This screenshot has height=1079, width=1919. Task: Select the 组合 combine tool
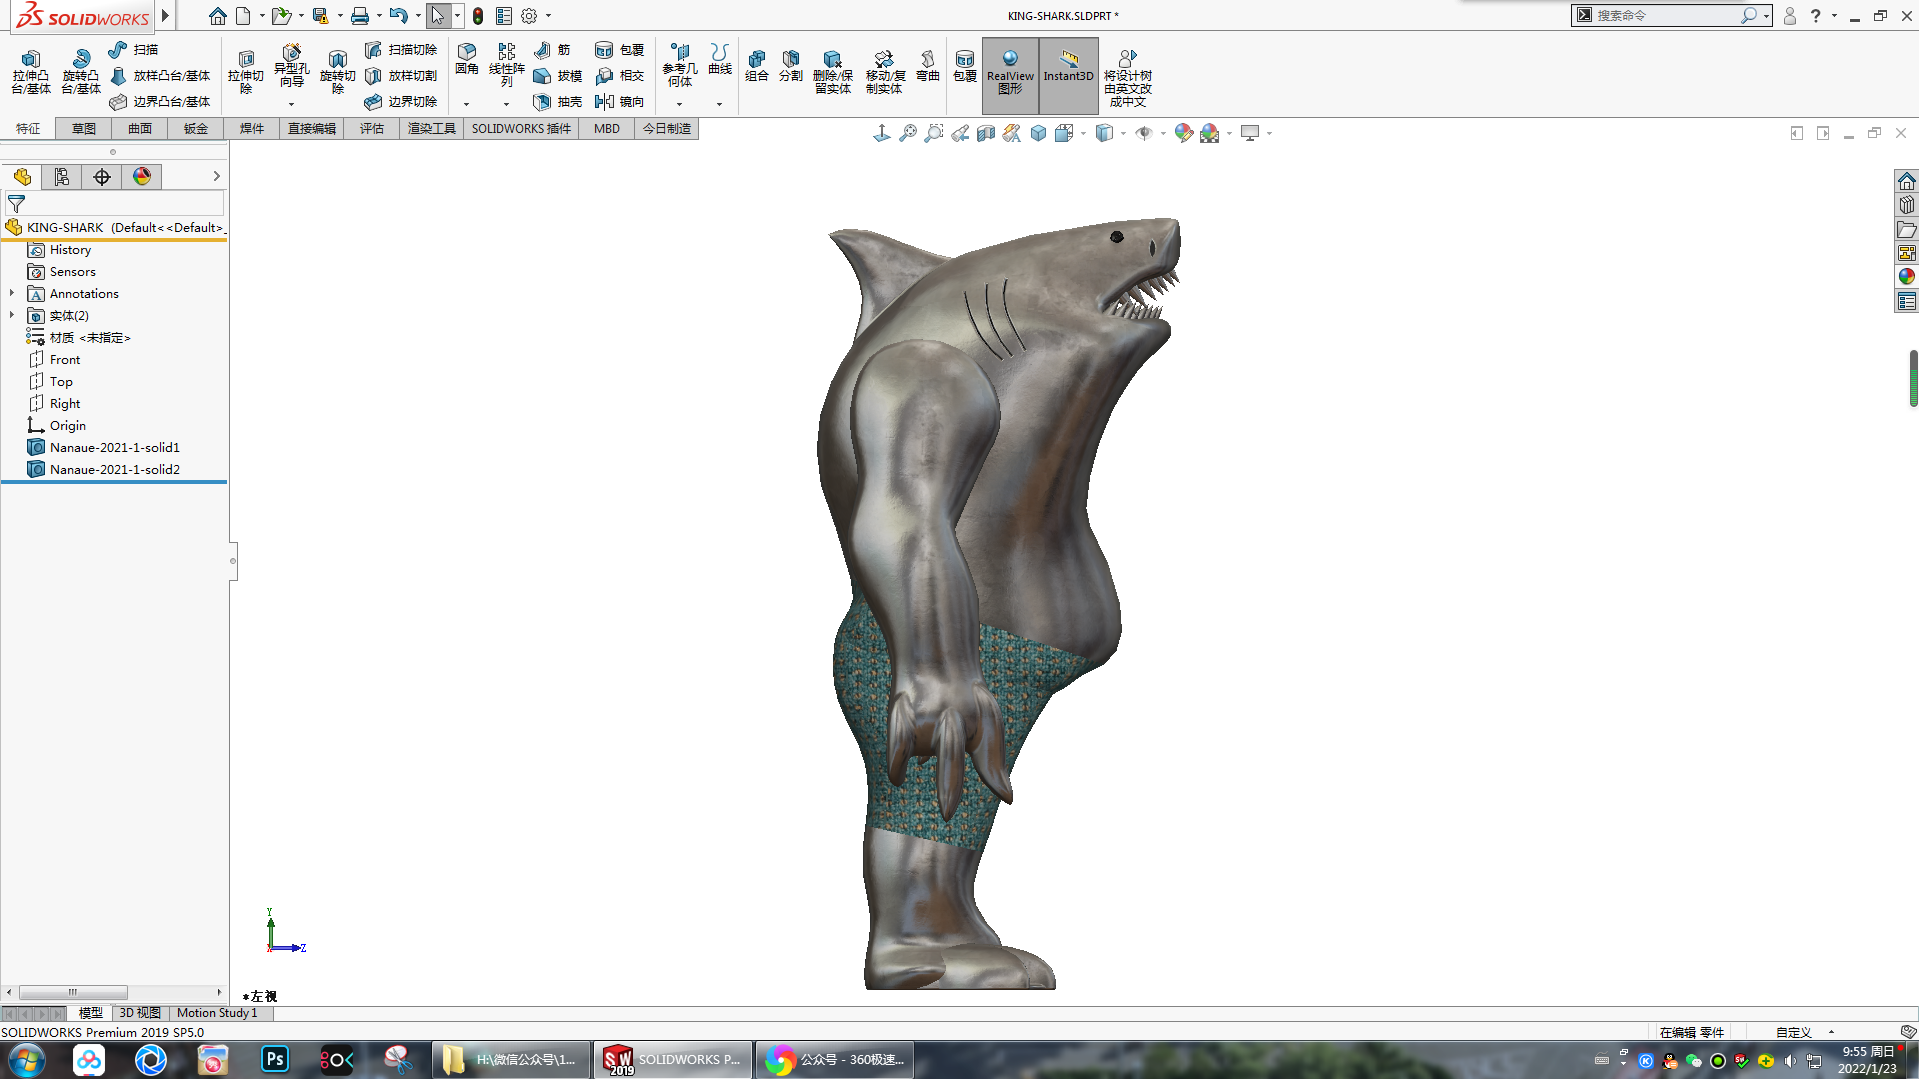coord(757,66)
